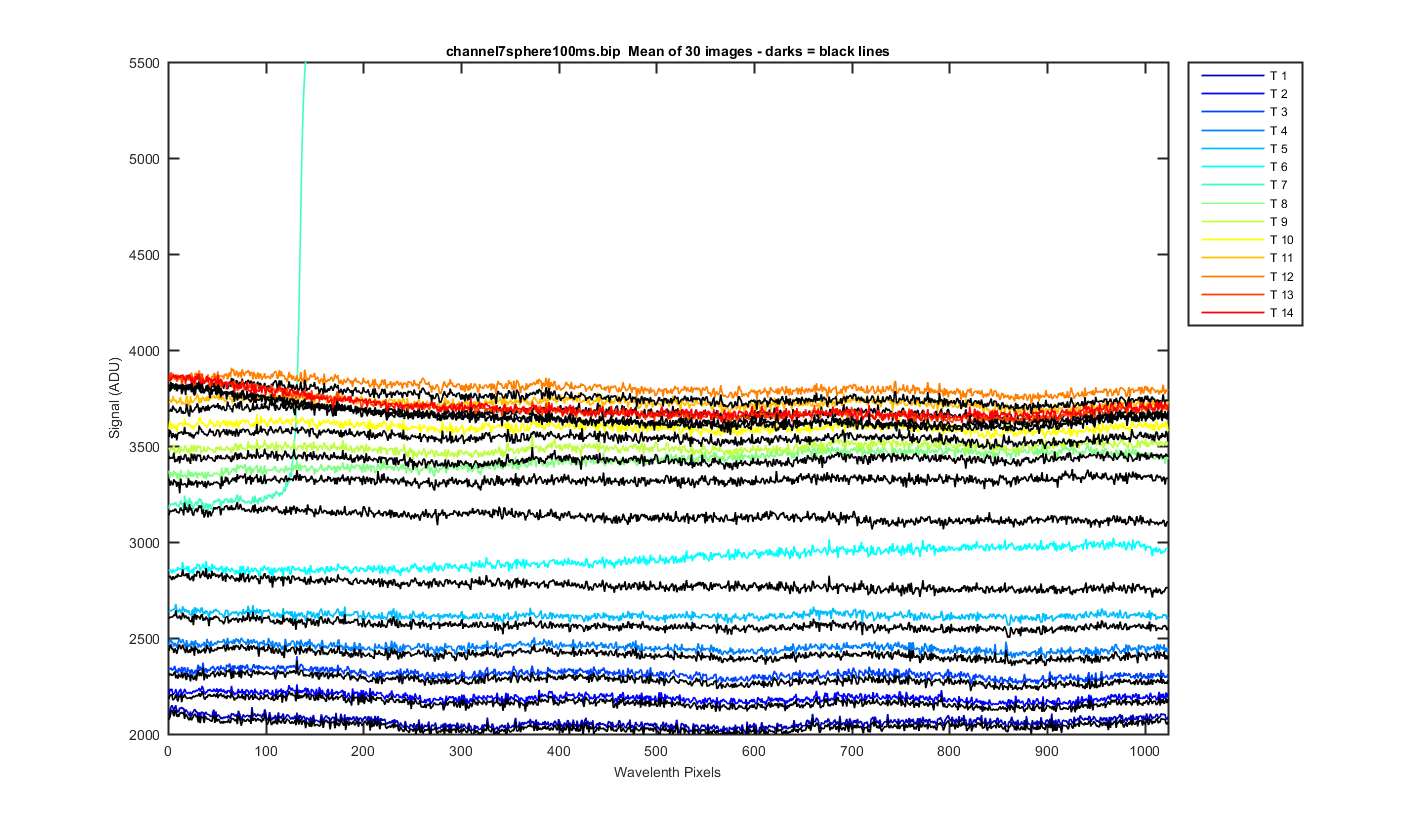Click the T 14 legend entry
The image size is (1425, 825).
tap(1247, 313)
